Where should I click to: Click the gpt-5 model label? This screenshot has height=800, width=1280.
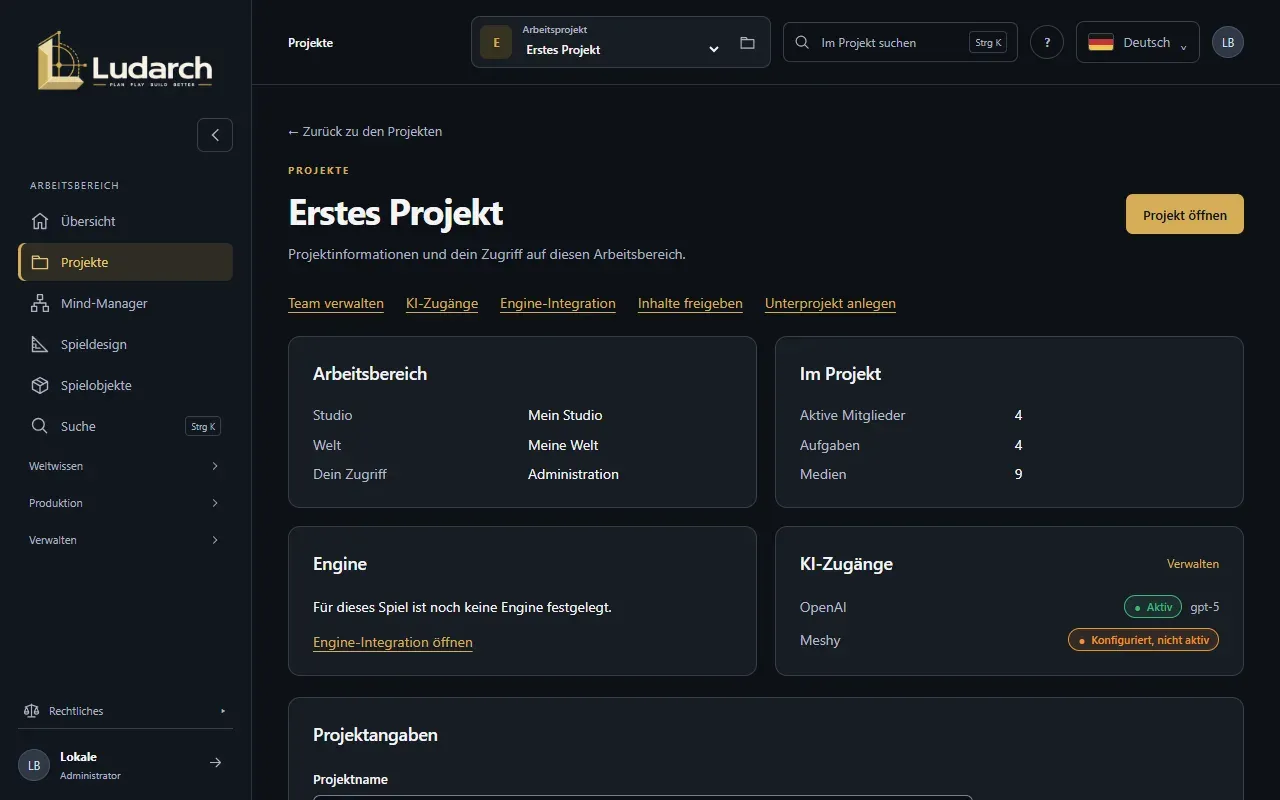1204,607
